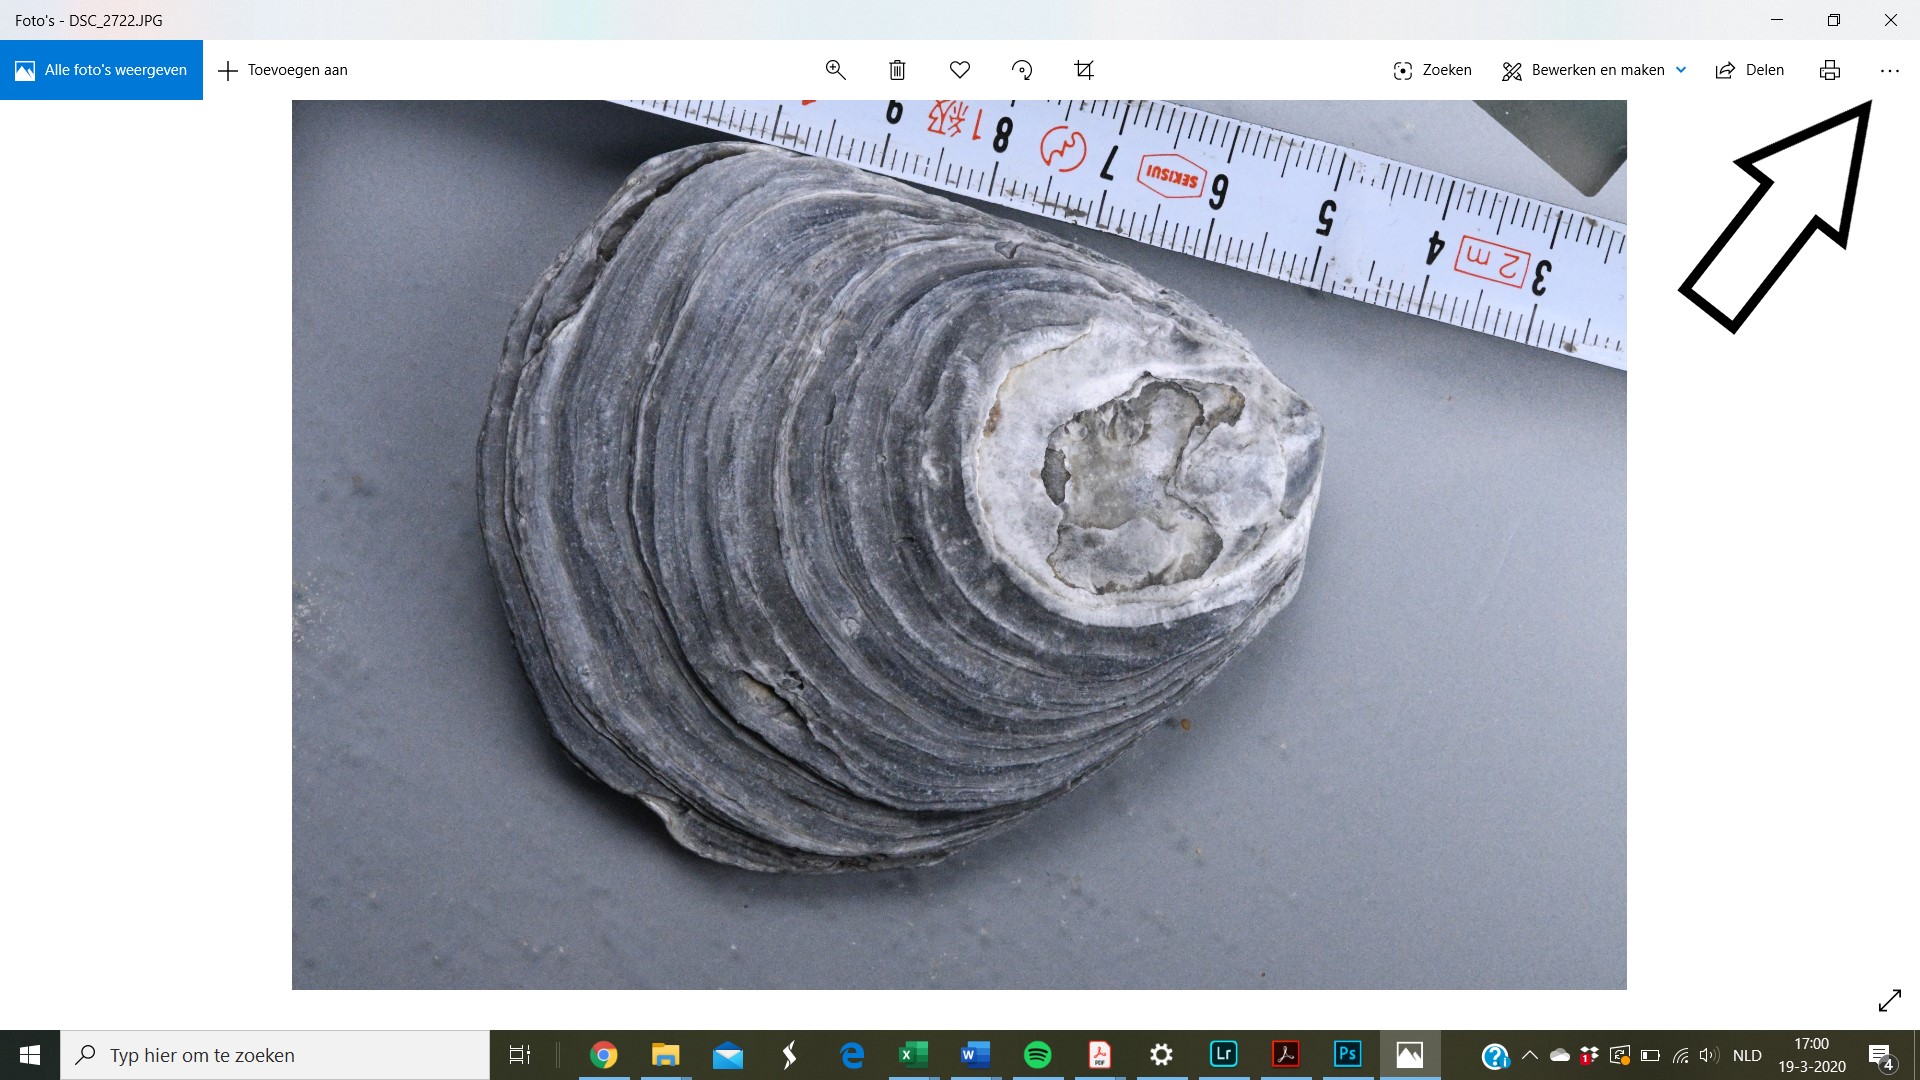Click the print icon
This screenshot has height=1080, width=1920.
pos(1830,70)
